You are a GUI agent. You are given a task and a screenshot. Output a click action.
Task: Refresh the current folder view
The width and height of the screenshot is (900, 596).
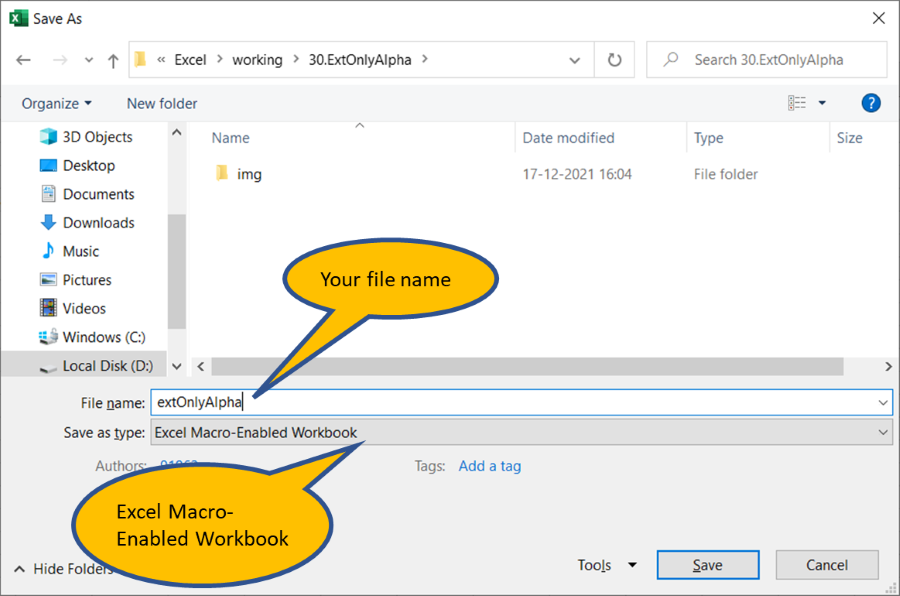615,60
